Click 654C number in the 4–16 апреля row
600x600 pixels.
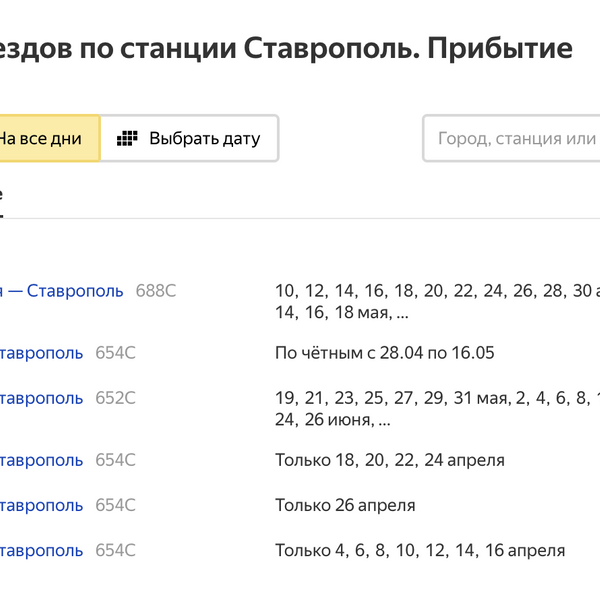[115, 550]
